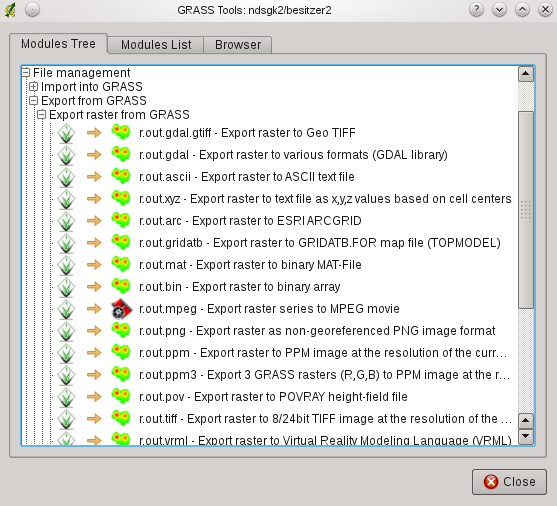The image size is (557, 506).
Task: Click the vertical scrollbar handle in module tree
Action: click(x=526, y=210)
